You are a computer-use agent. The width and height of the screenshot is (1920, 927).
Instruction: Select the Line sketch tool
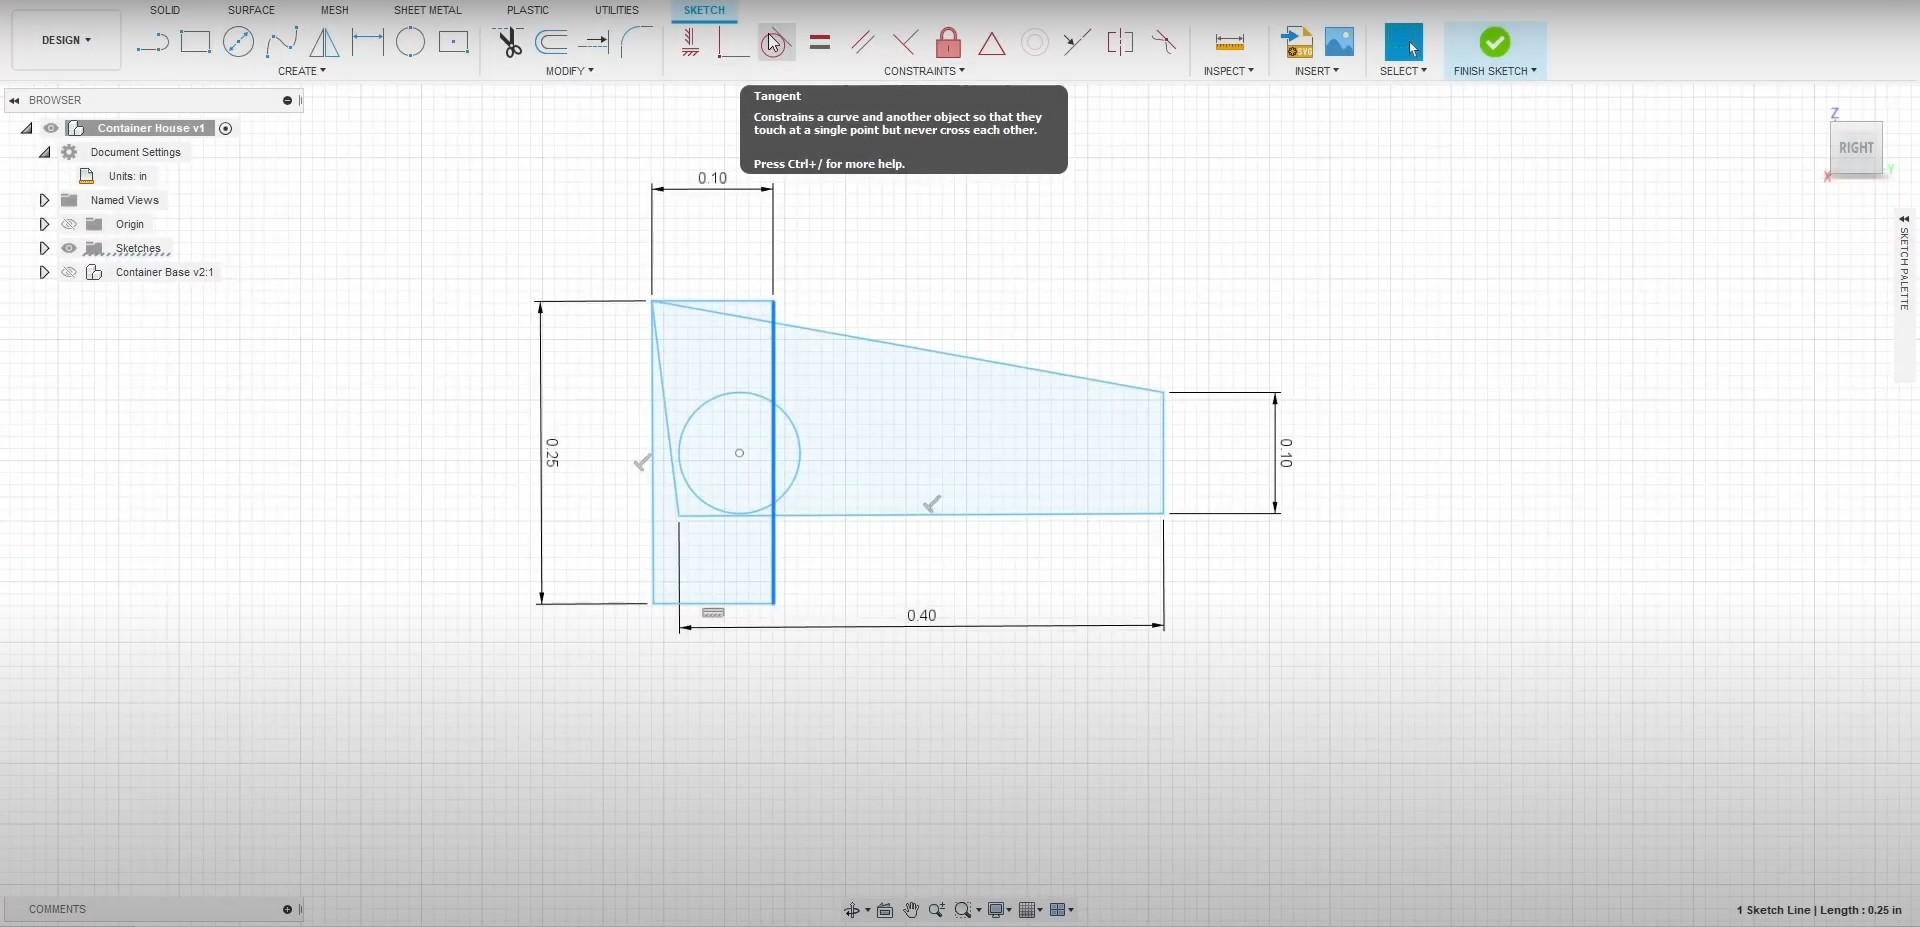[x=152, y=42]
